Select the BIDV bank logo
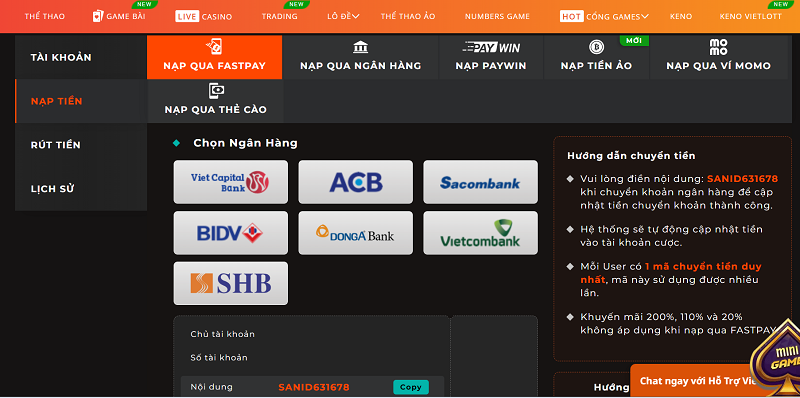 tap(231, 233)
